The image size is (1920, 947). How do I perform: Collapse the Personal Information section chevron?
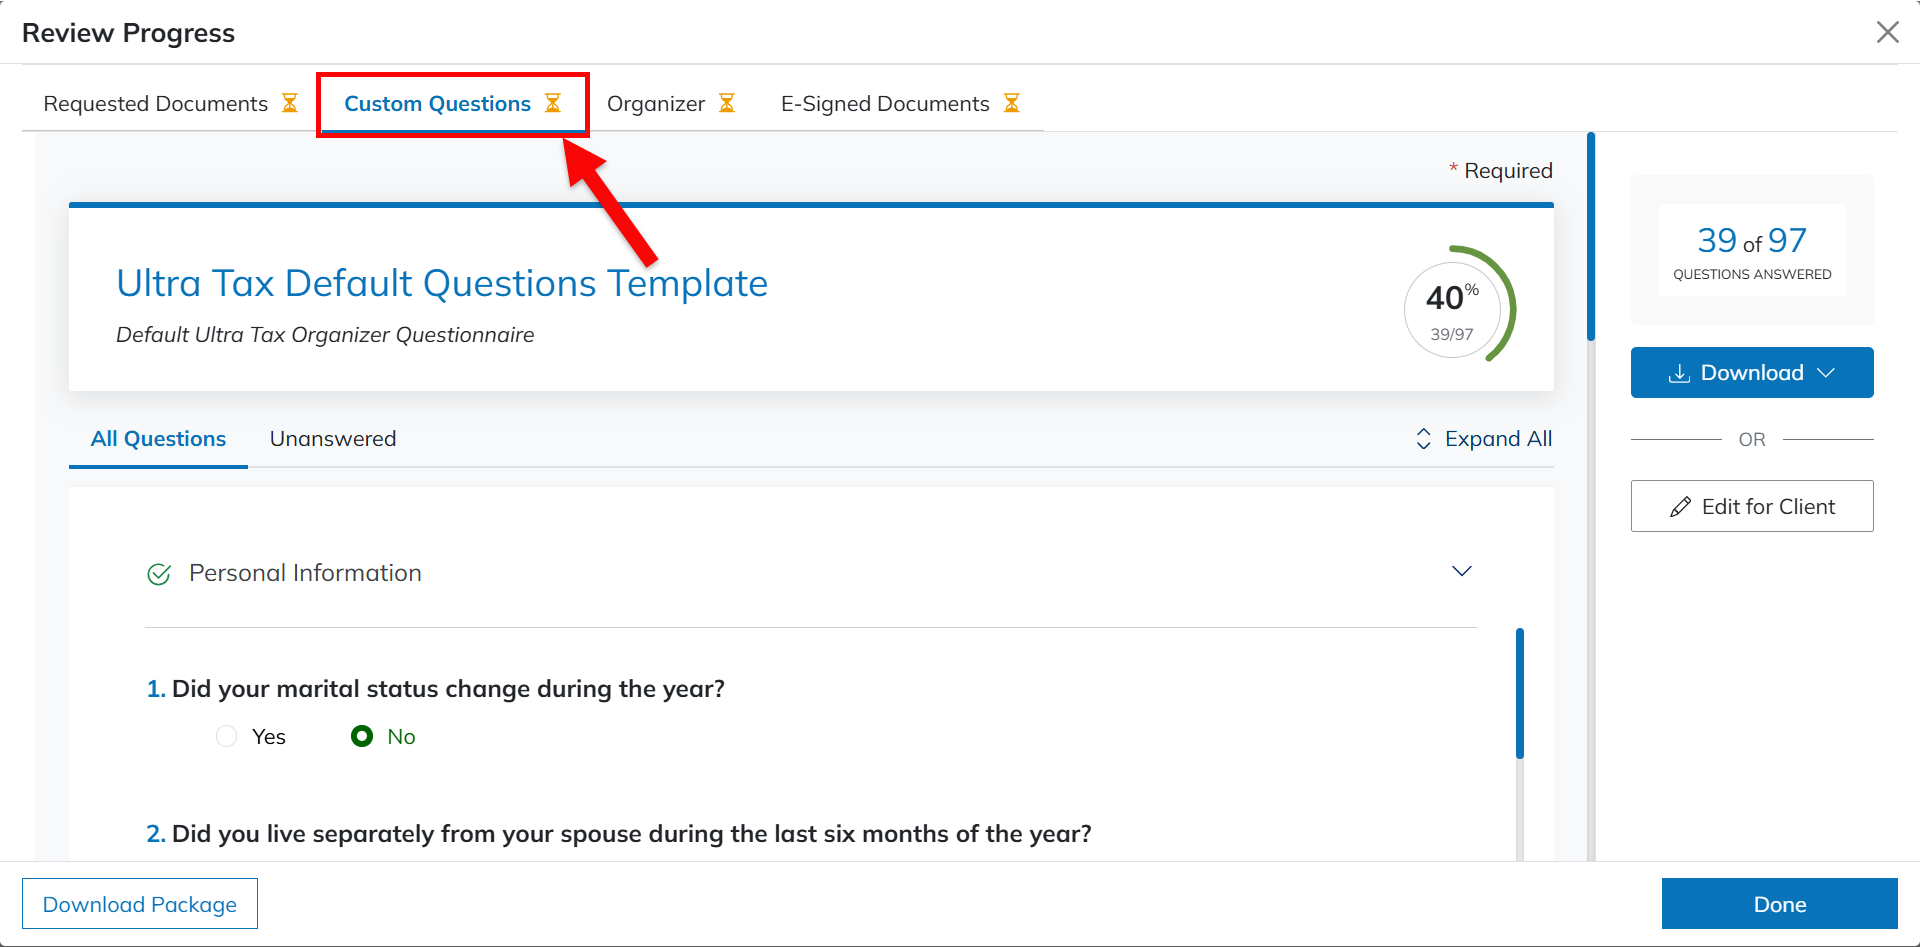pos(1462,571)
